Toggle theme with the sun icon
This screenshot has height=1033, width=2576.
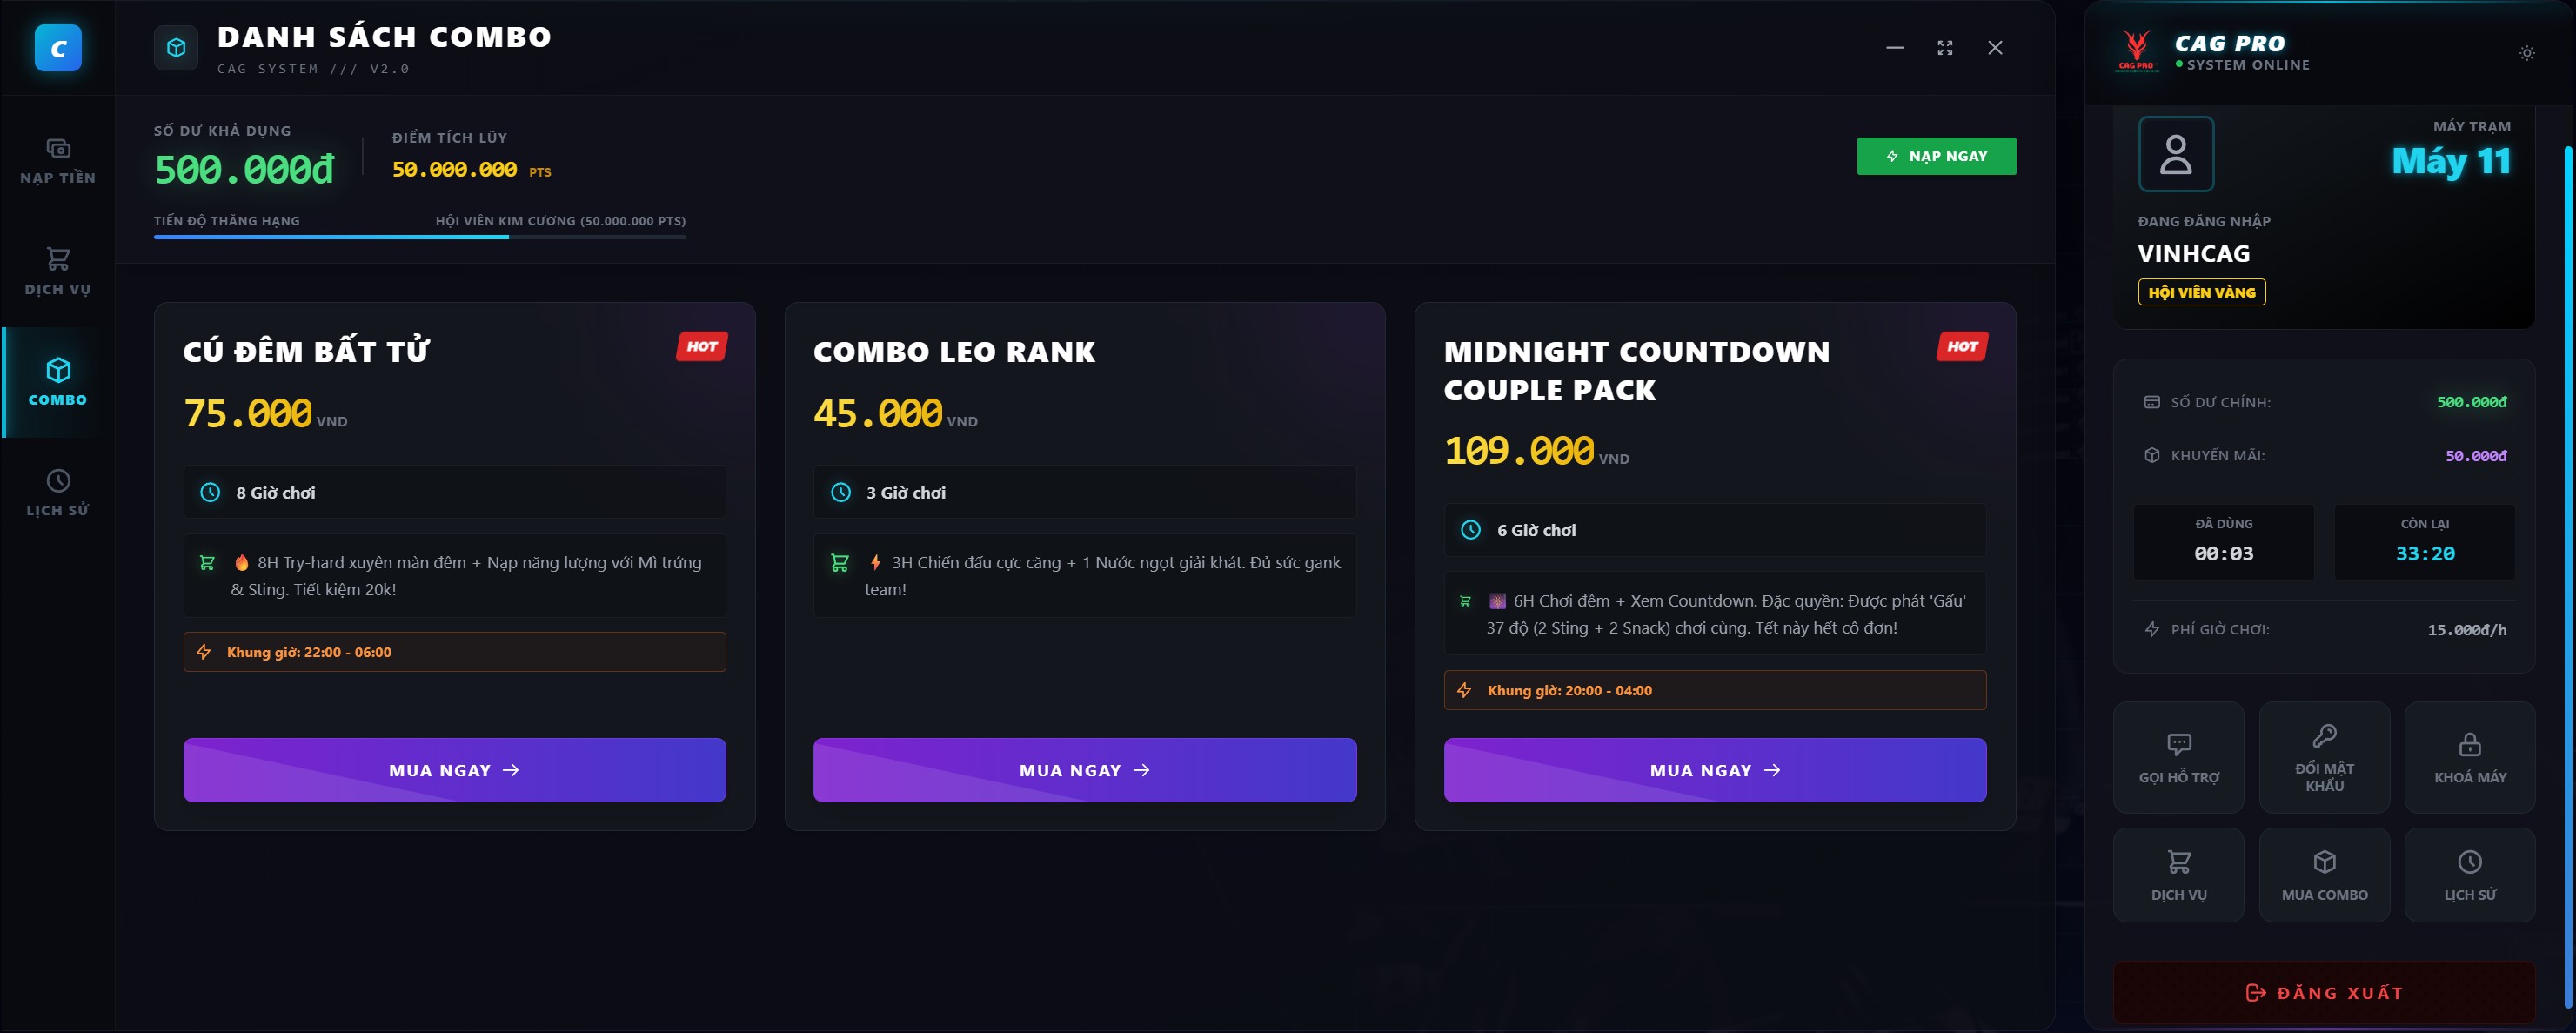(x=2526, y=53)
